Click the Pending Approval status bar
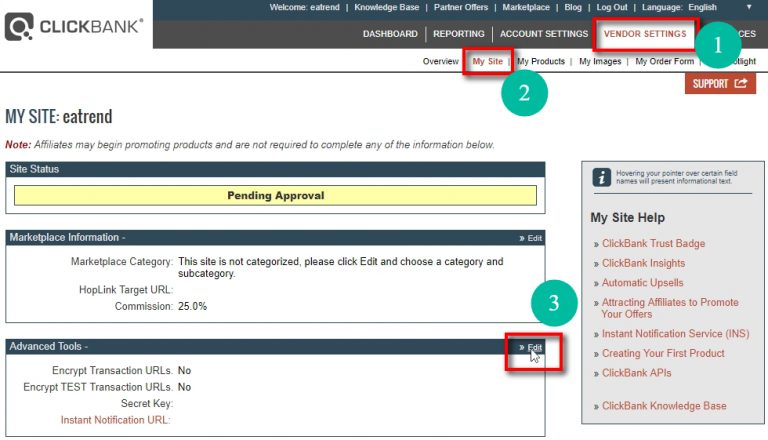Screen dimensions: 768x440 (275, 195)
